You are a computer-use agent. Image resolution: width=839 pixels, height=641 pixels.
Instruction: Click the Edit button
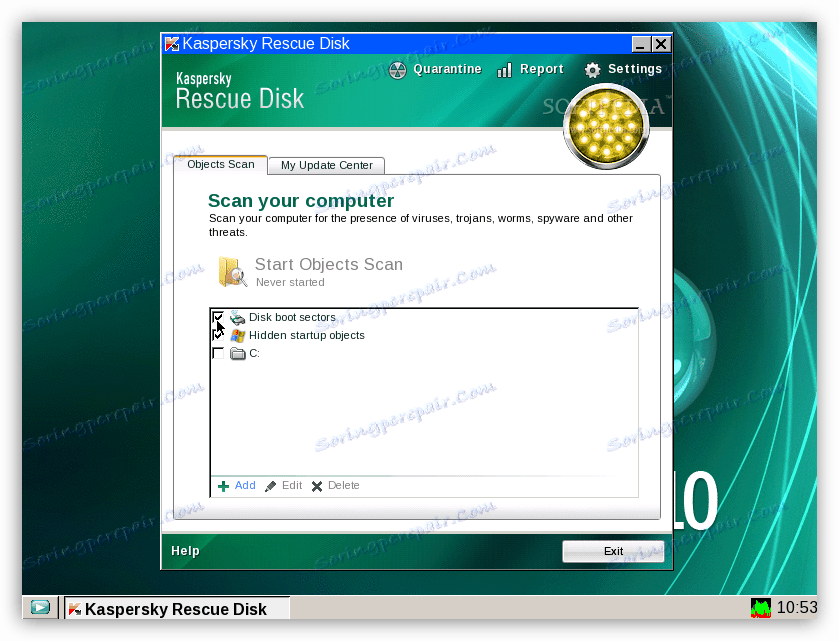(292, 485)
